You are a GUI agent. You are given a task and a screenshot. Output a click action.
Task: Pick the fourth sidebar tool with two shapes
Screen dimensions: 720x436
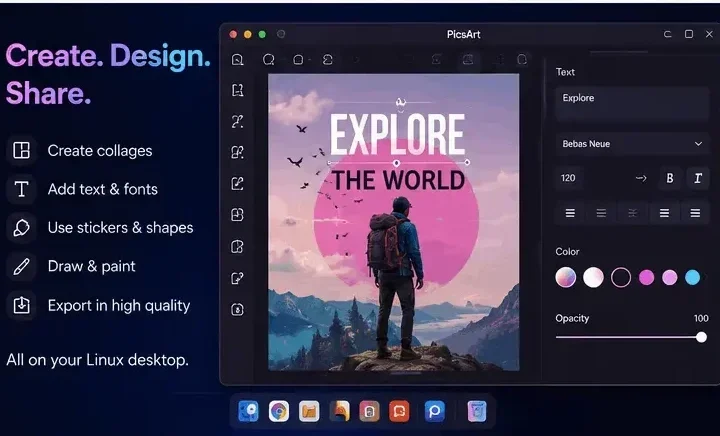(x=237, y=152)
